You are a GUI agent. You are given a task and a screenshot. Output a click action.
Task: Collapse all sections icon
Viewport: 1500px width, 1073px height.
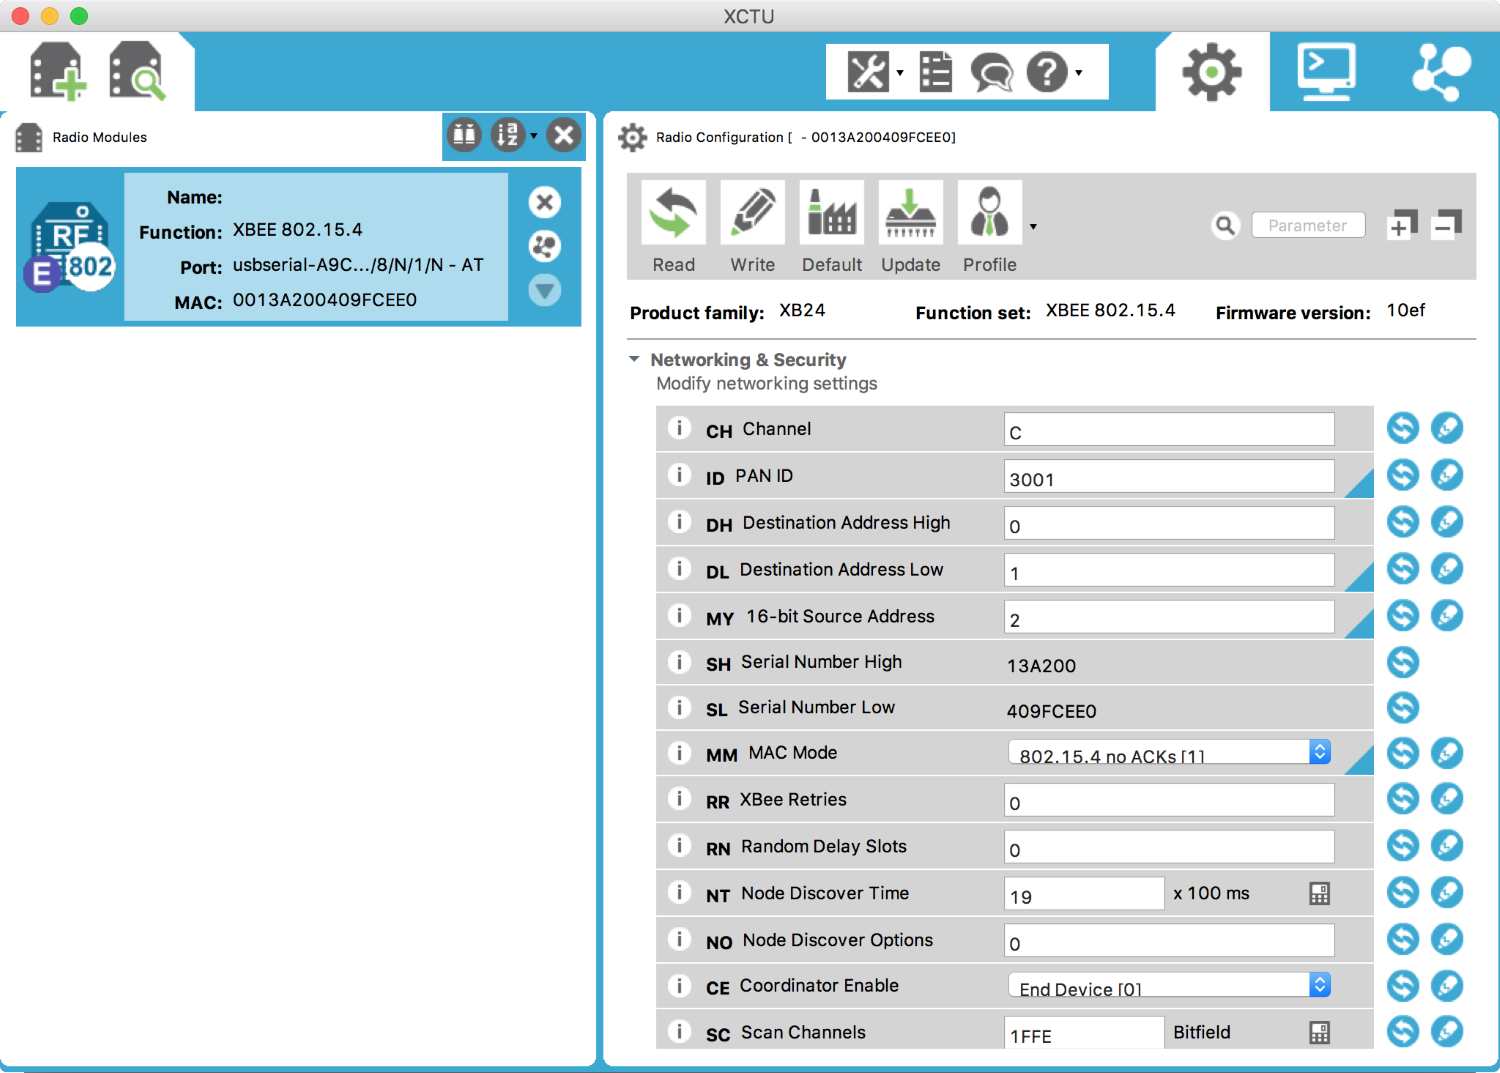pyautogui.click(x=1446, y=225)
